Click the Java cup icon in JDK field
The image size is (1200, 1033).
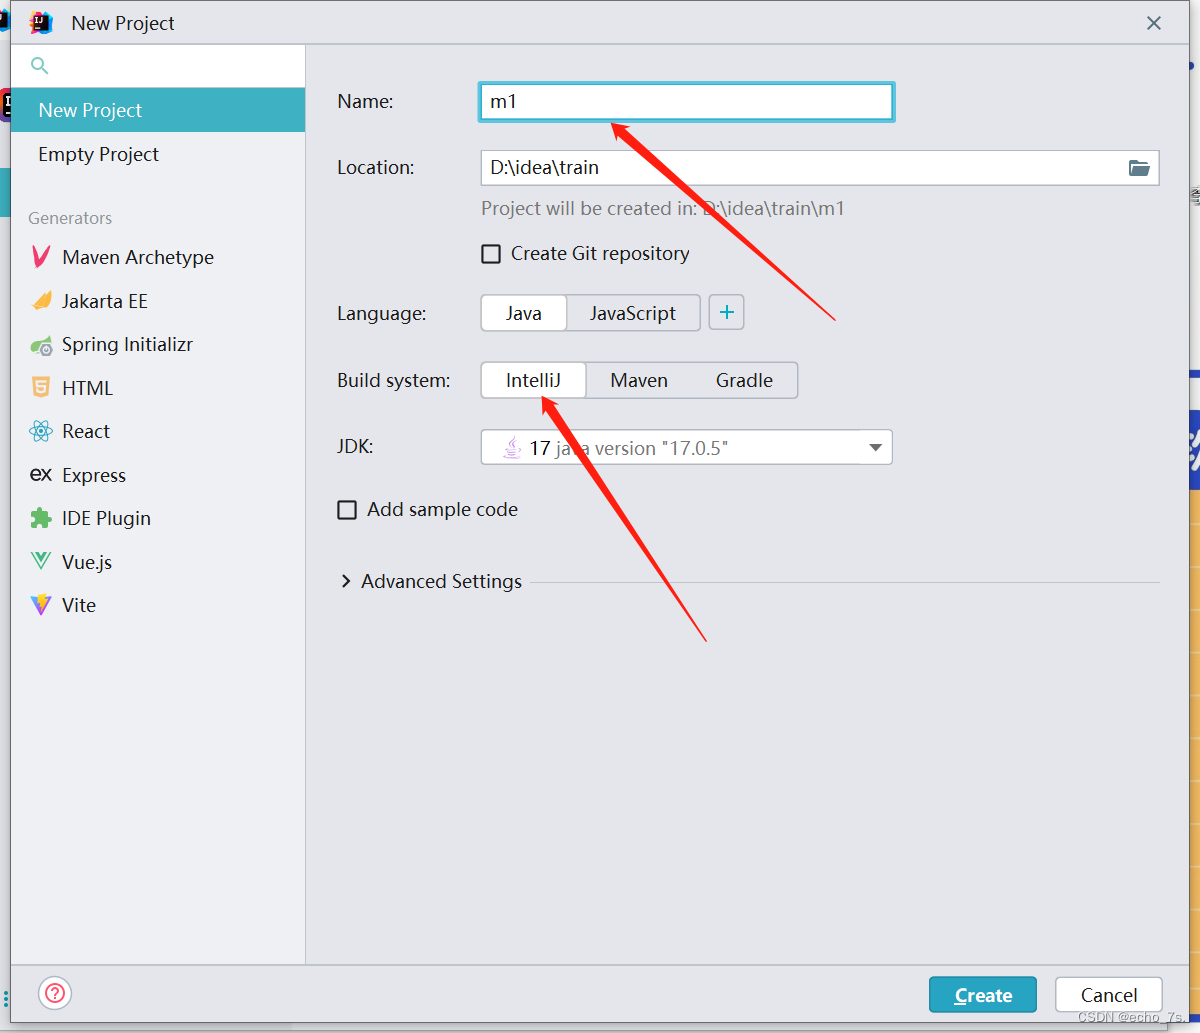(512, 447)
